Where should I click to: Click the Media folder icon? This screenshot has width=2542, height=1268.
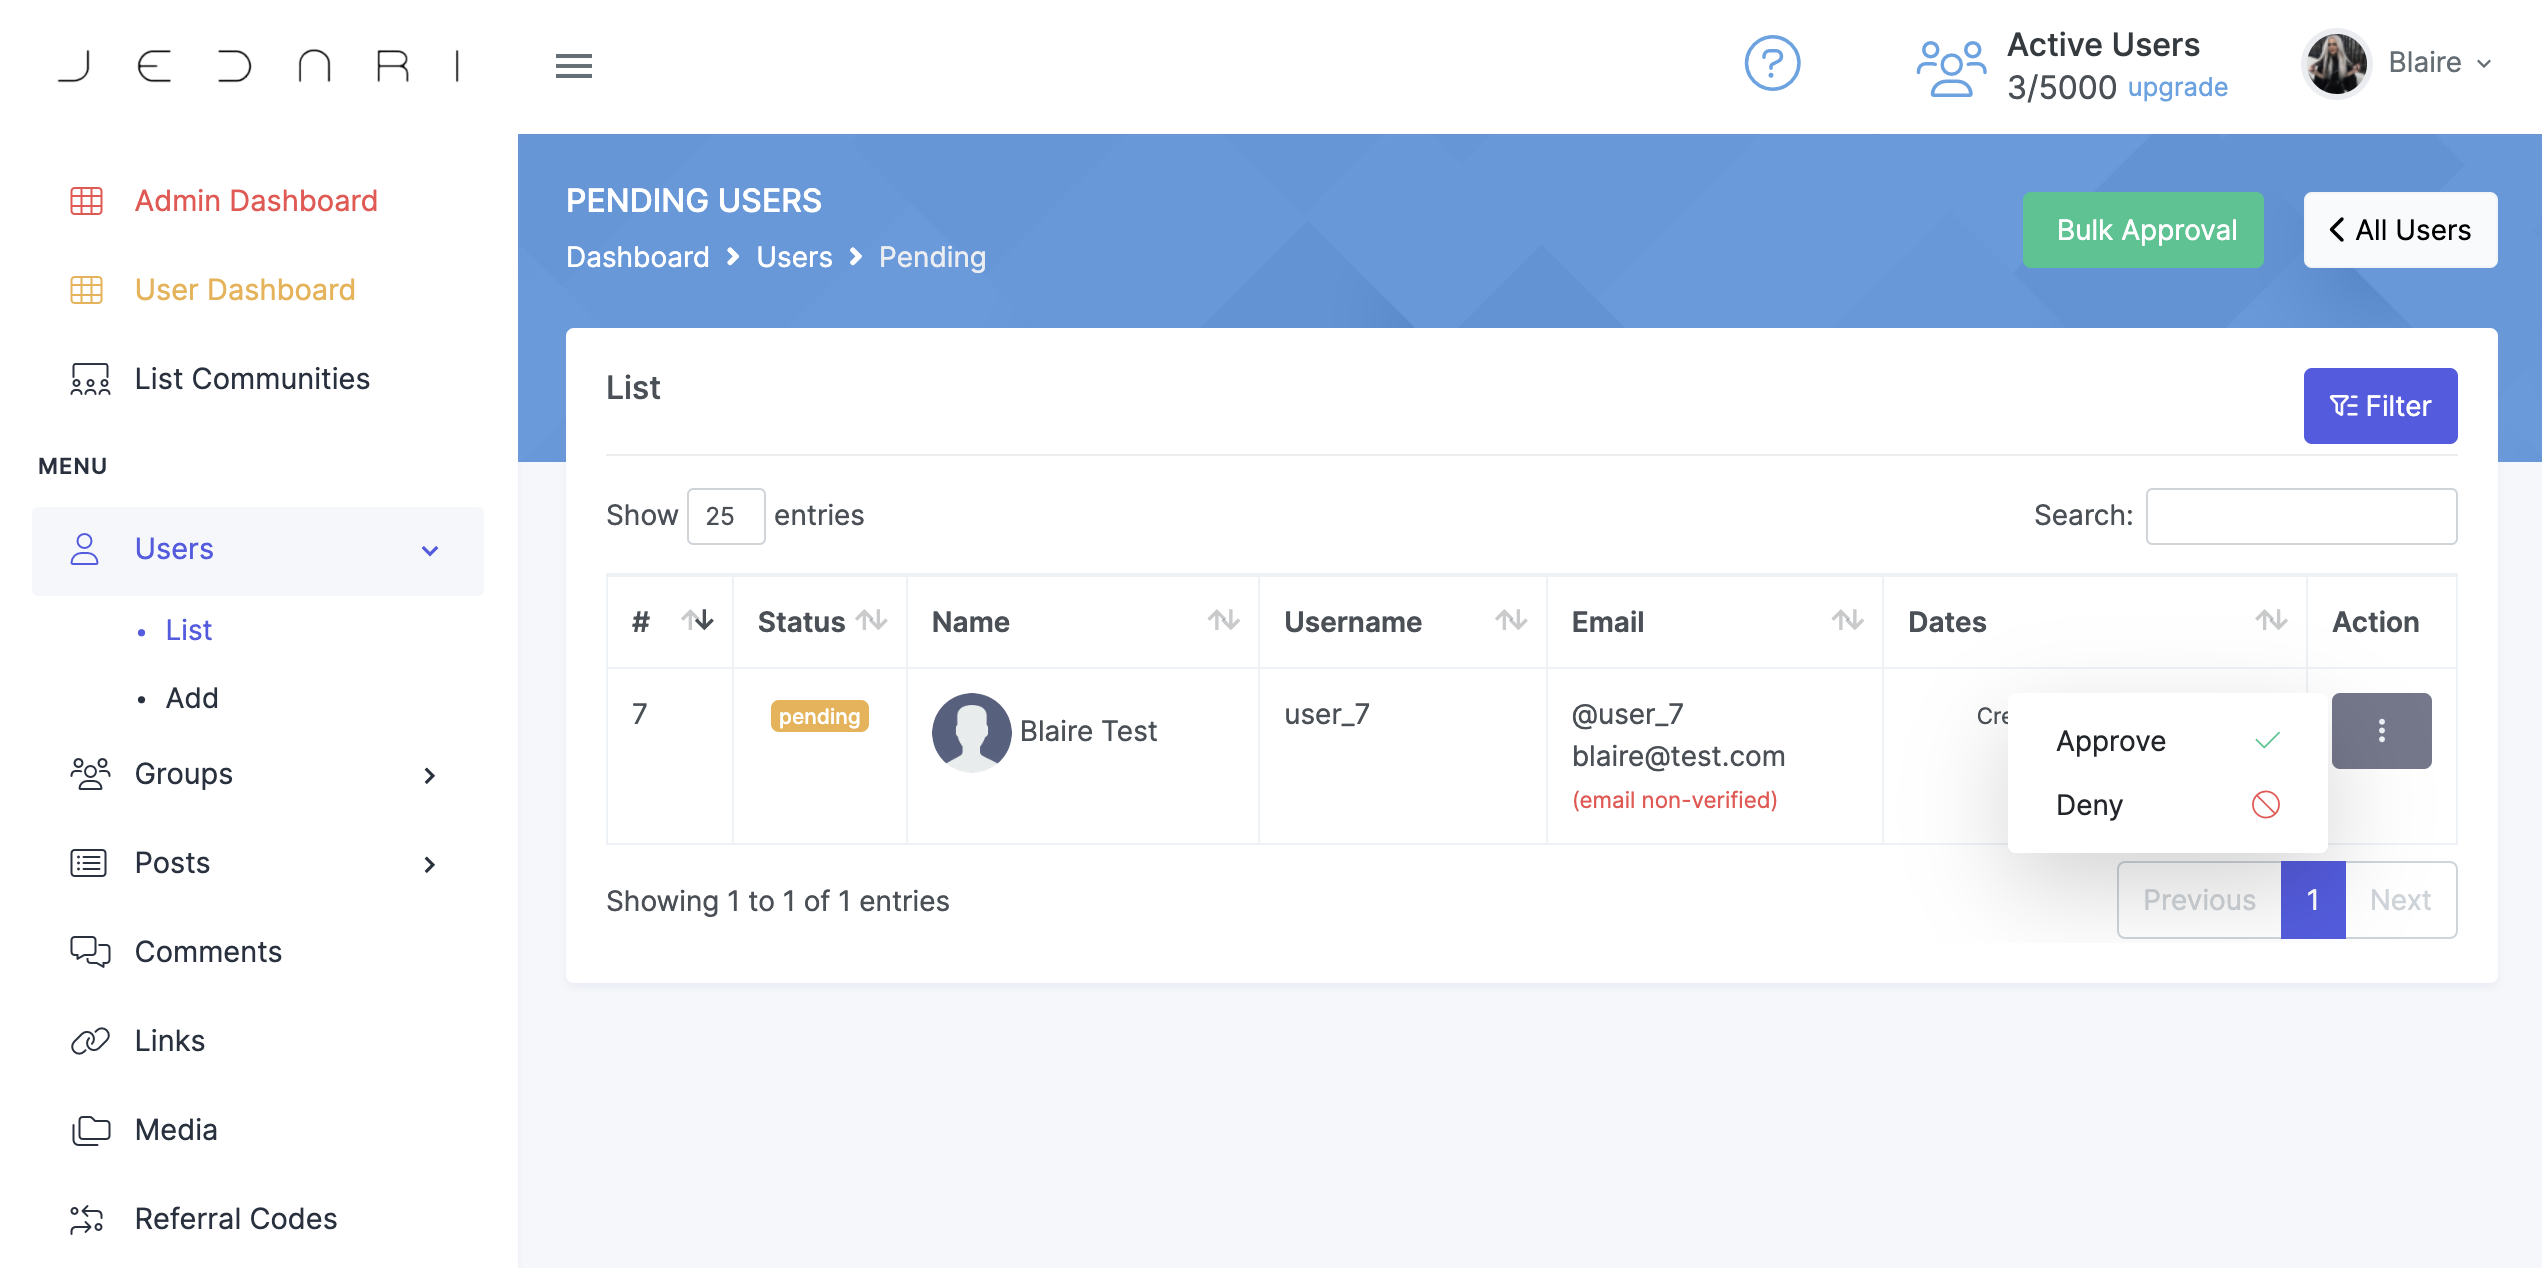(x=91, y=1130)
